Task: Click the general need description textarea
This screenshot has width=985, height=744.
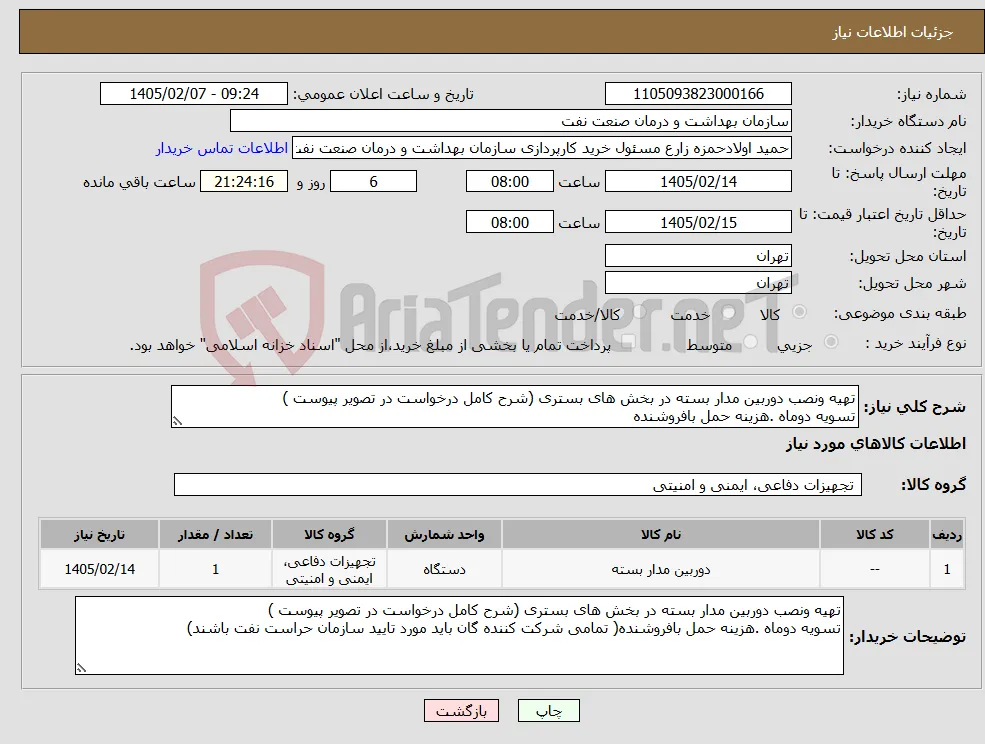Action: [514, 407]
